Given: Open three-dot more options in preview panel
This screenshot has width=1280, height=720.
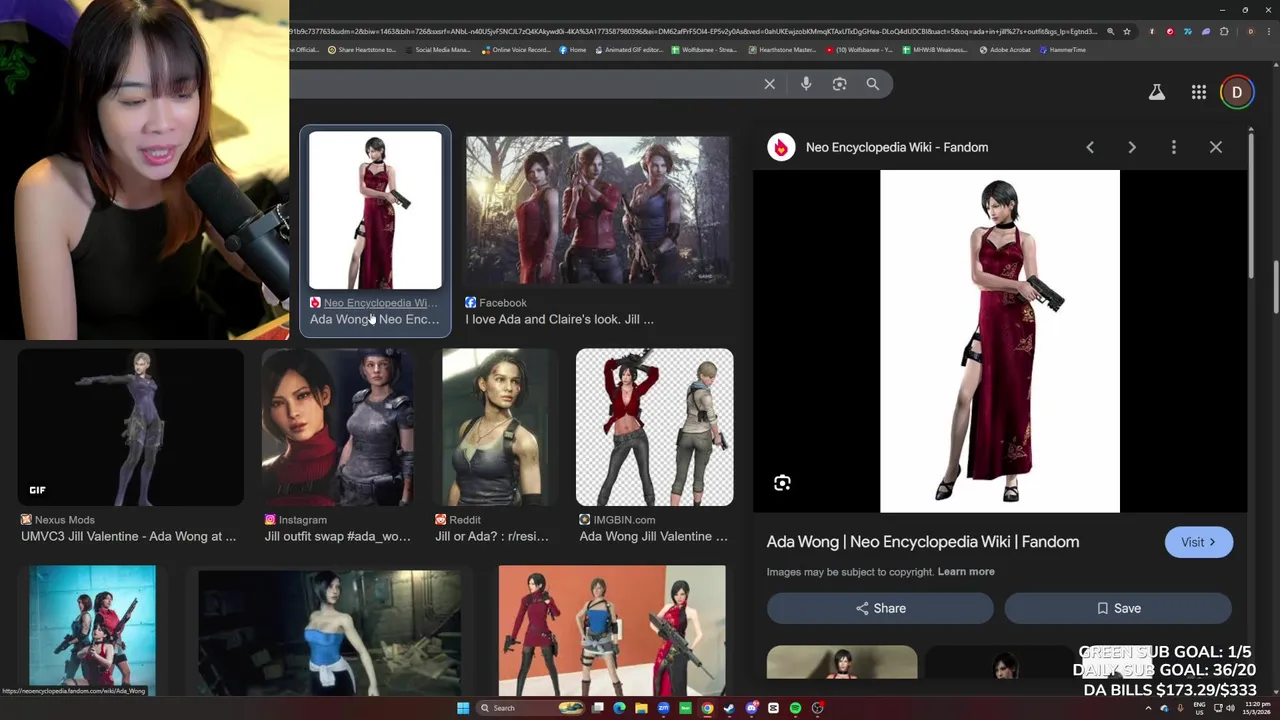Looking at the screenshot, I should (x=1174, y=147).
